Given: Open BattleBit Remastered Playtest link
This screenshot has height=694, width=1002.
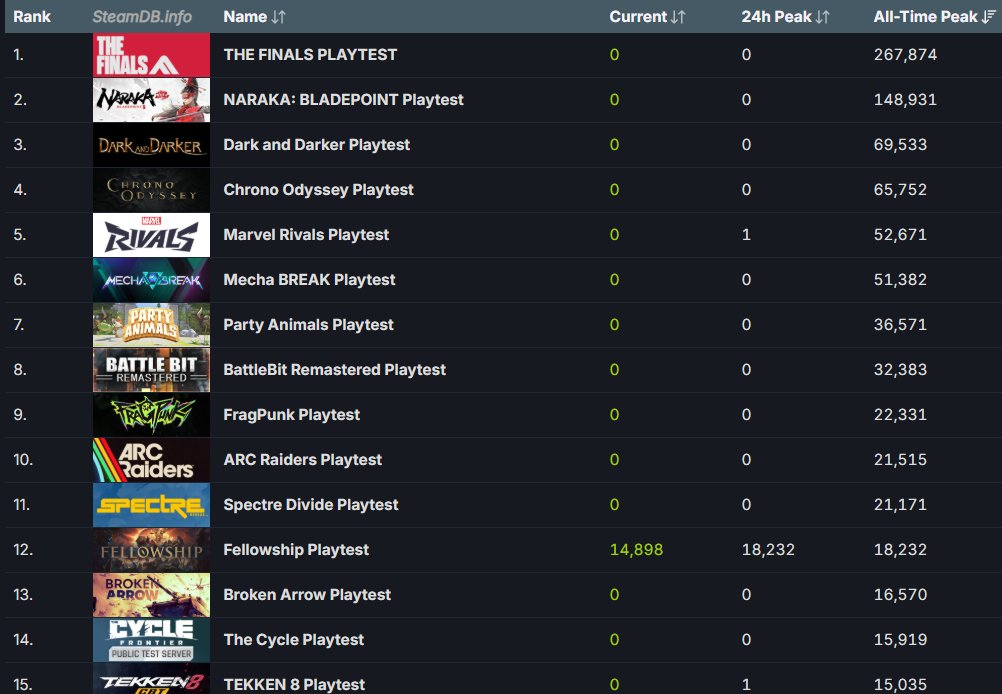Looking at the screenshot, I should point(334,370).
